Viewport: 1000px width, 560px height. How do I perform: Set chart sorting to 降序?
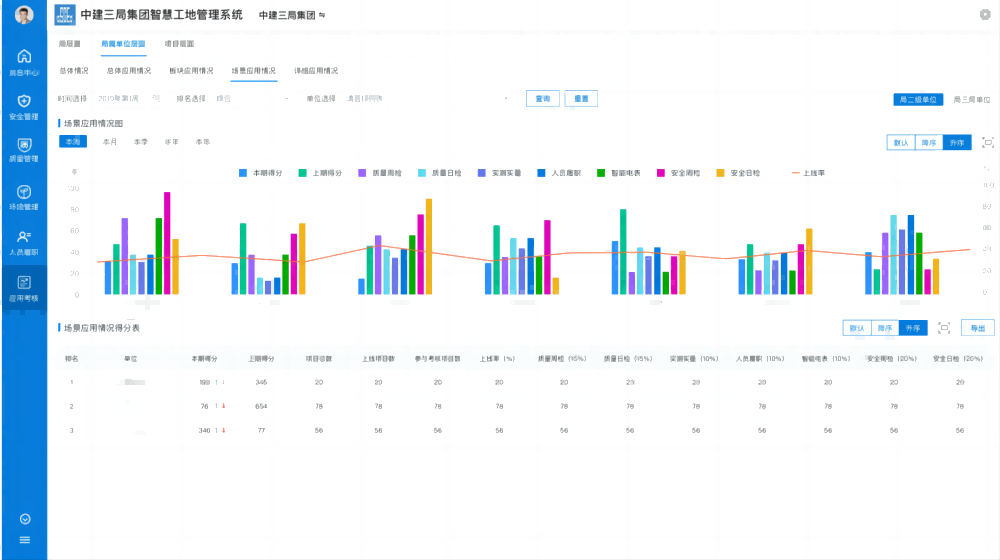point(929,143)
